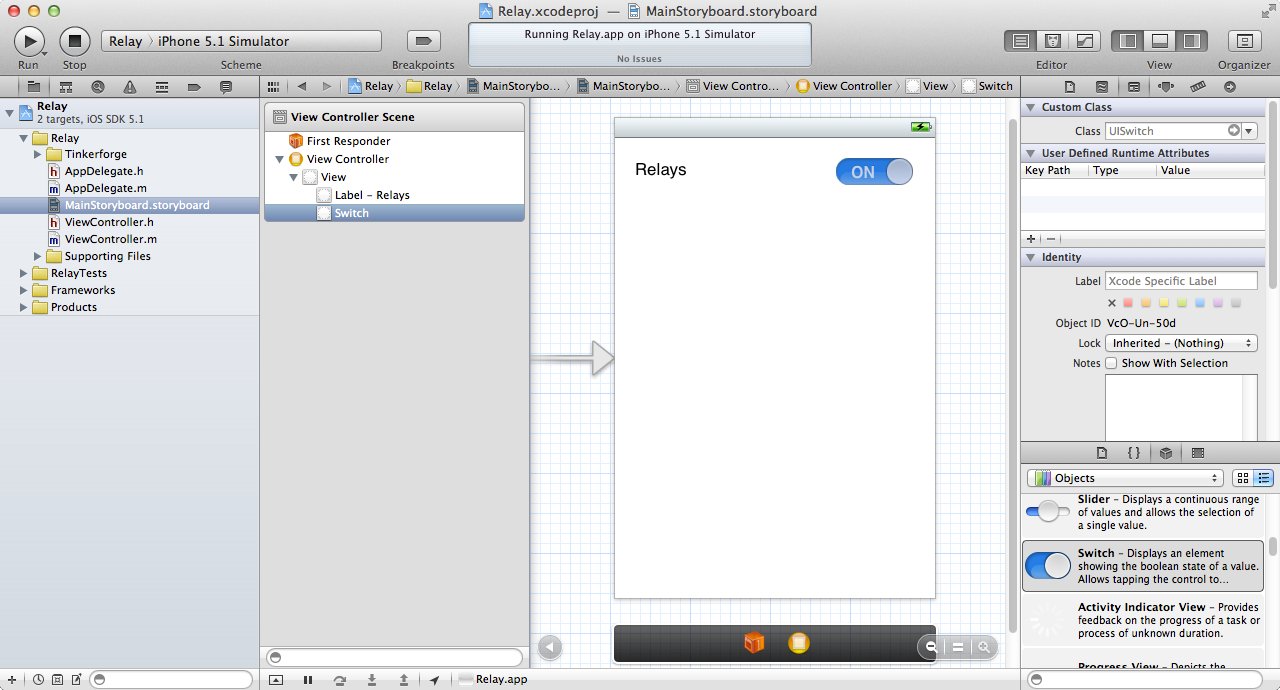
Task: Zoom in the storyboard canvas
Action: coord(984,647)
